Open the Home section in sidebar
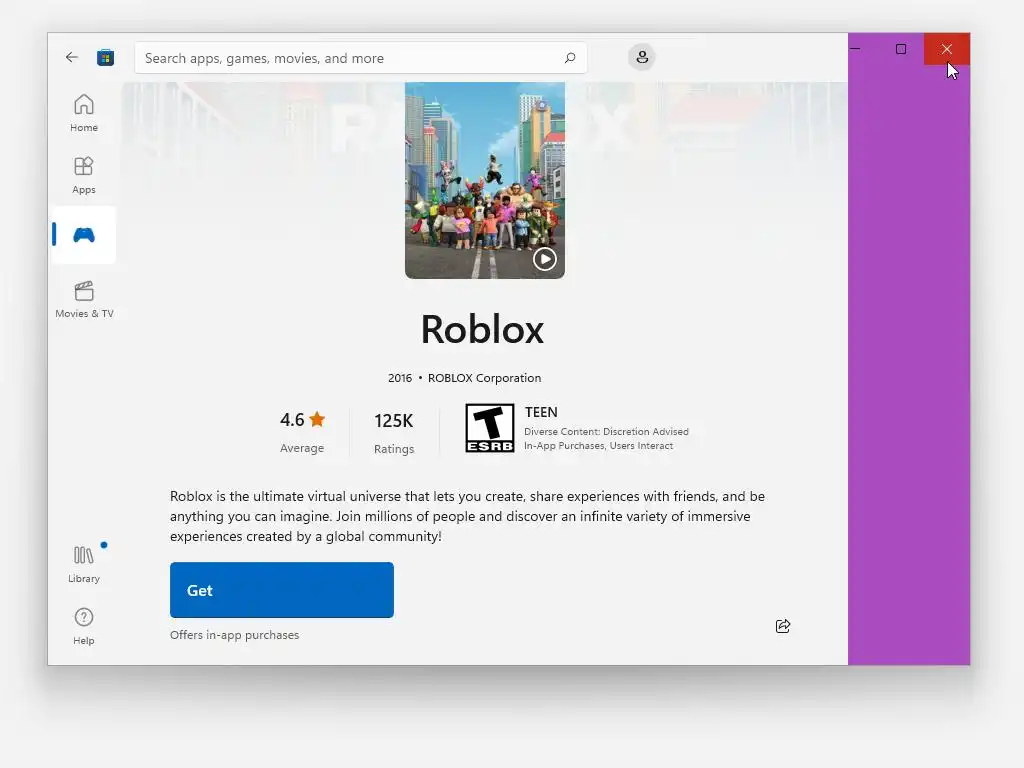Image resolution: width=1024 pixels, height=768 pixels. pyautogui.click(x=84, y=113)
